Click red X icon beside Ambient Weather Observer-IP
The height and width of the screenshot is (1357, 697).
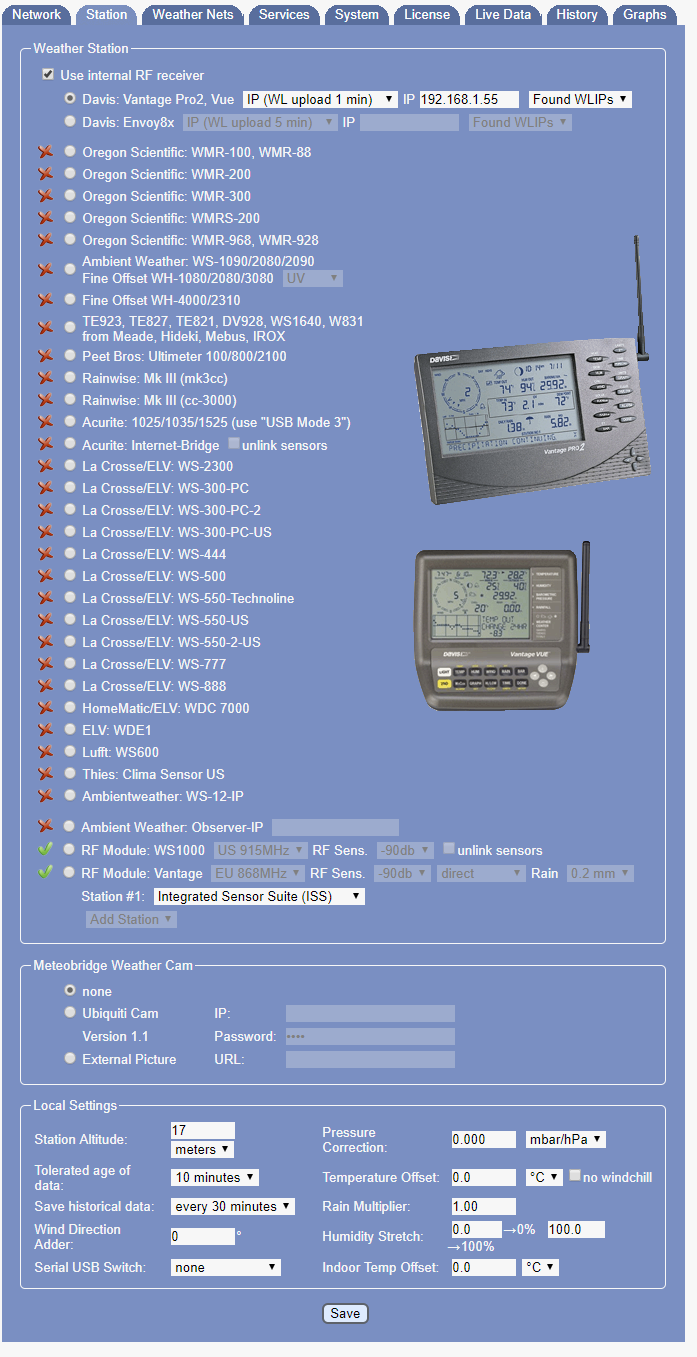point(45,827)
